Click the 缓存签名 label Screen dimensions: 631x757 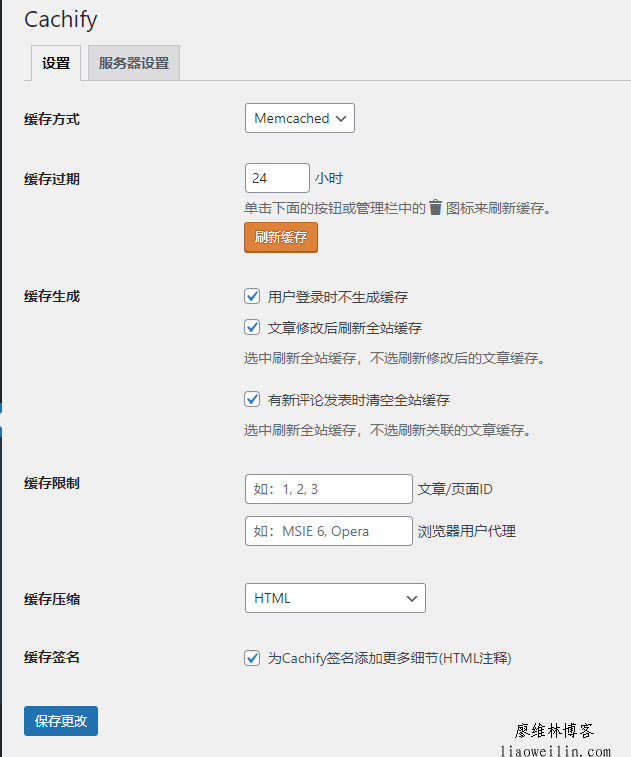52,657
